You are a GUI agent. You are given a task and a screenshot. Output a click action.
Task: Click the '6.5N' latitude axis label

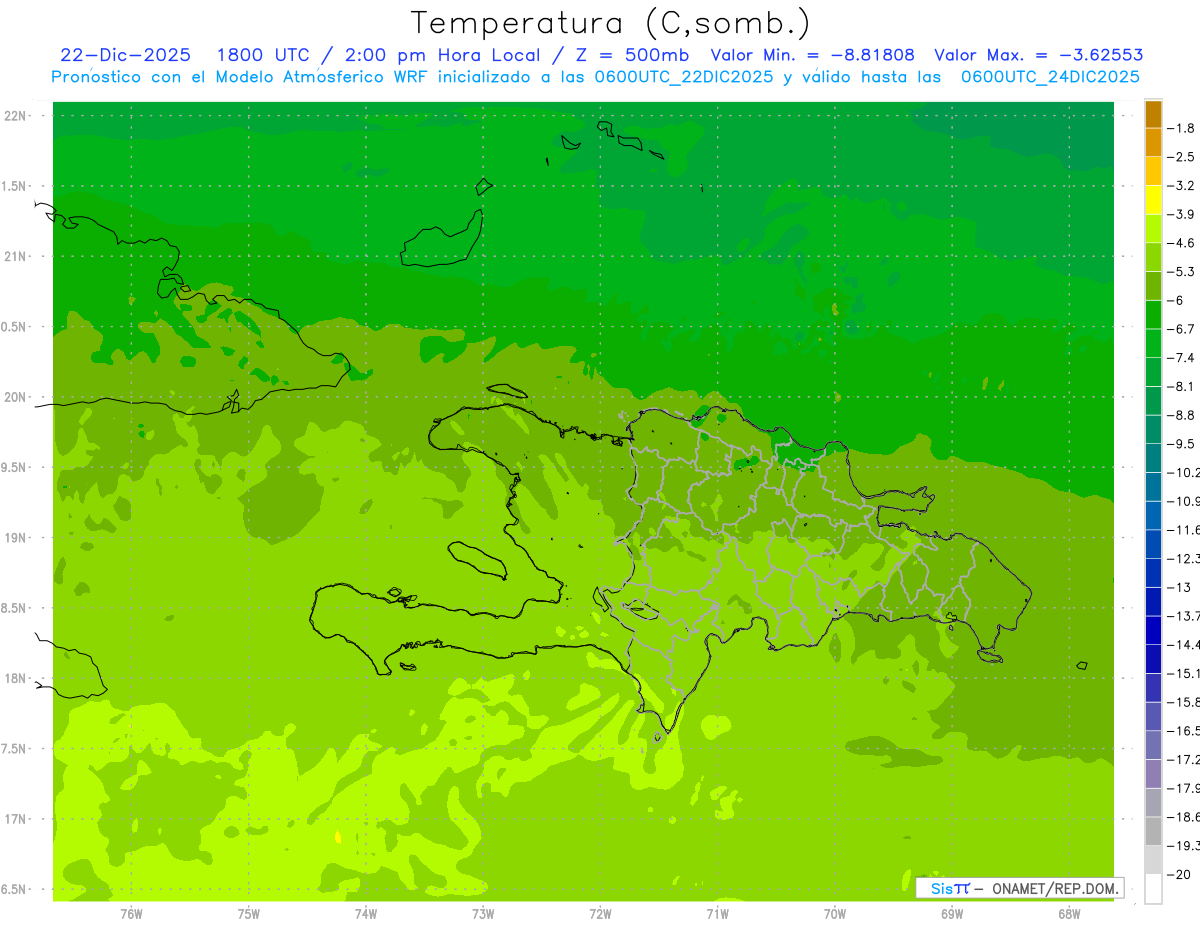15,889
